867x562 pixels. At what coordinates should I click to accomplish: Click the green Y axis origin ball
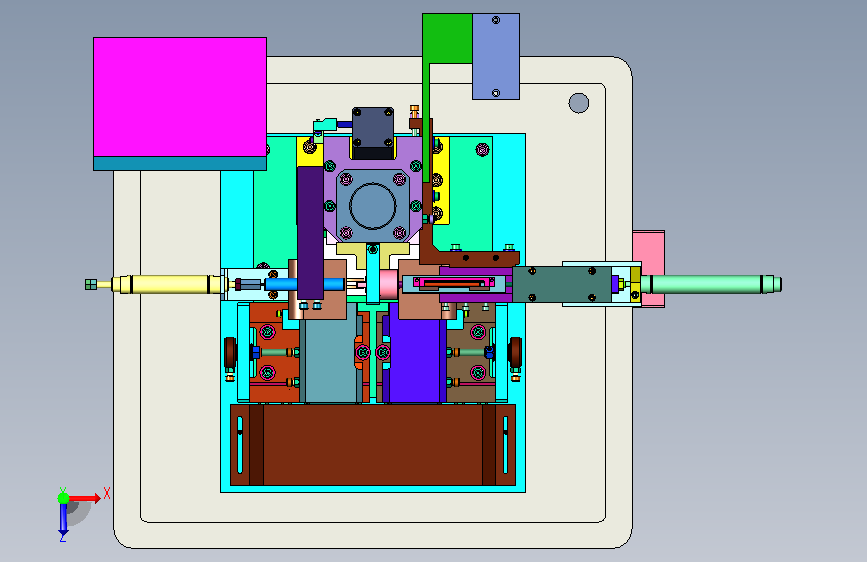(x=64, y=498)
